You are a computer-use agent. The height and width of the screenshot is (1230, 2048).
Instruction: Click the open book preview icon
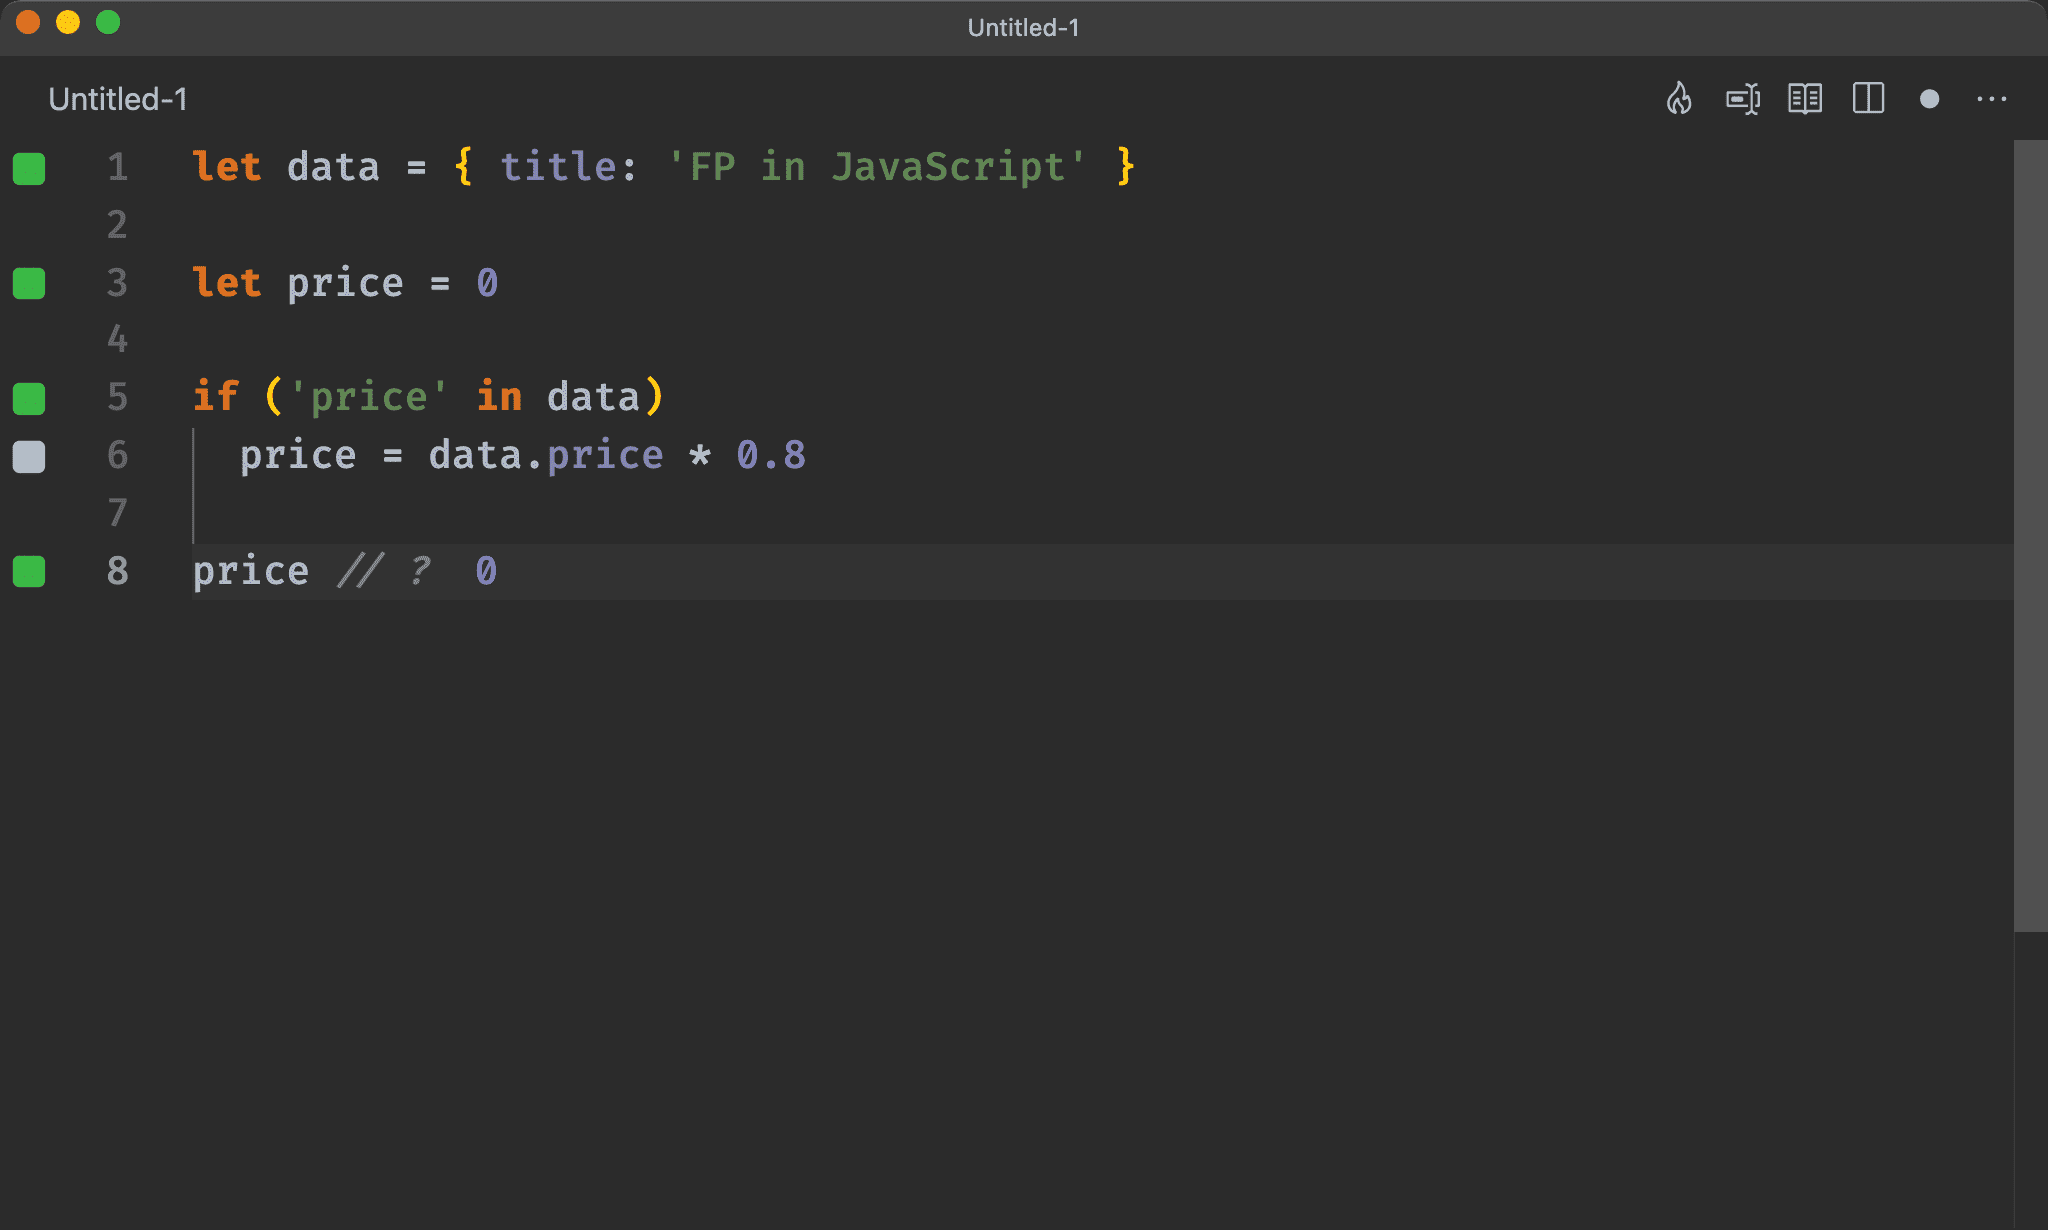(x=1805, y=99)
